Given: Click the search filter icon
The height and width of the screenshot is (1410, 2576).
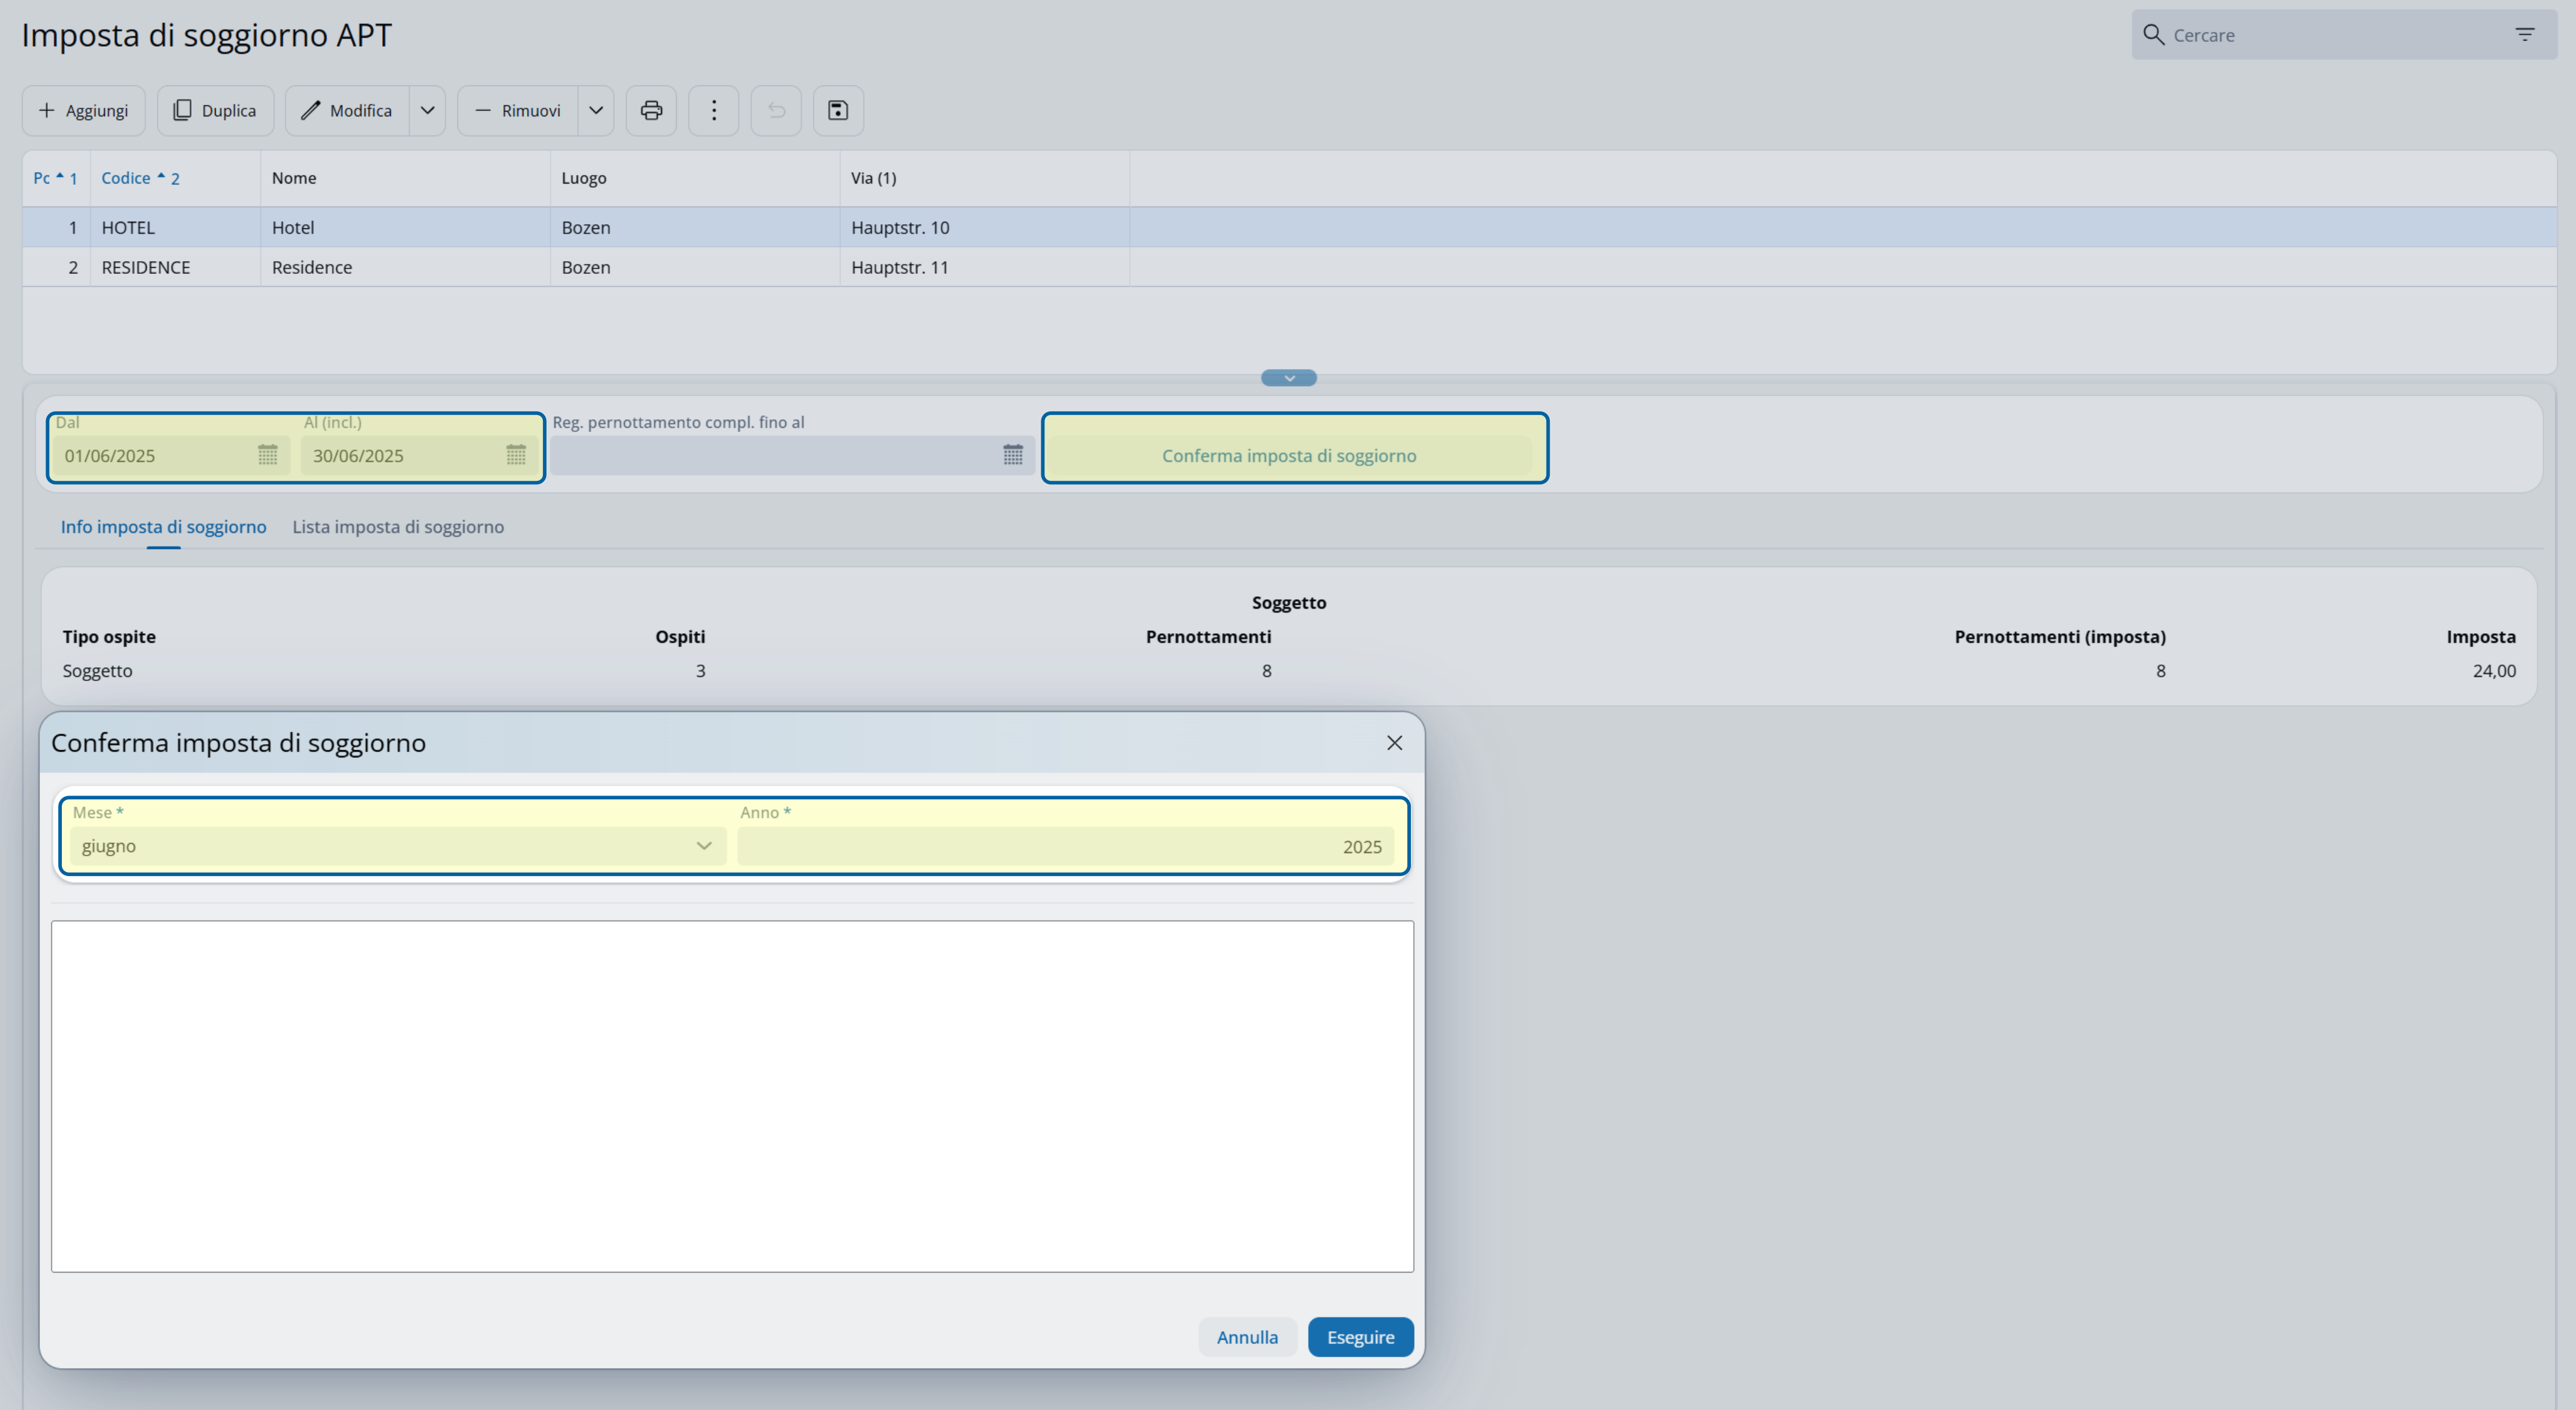Looking at the screenshot, I should [x=2524, y=35].
